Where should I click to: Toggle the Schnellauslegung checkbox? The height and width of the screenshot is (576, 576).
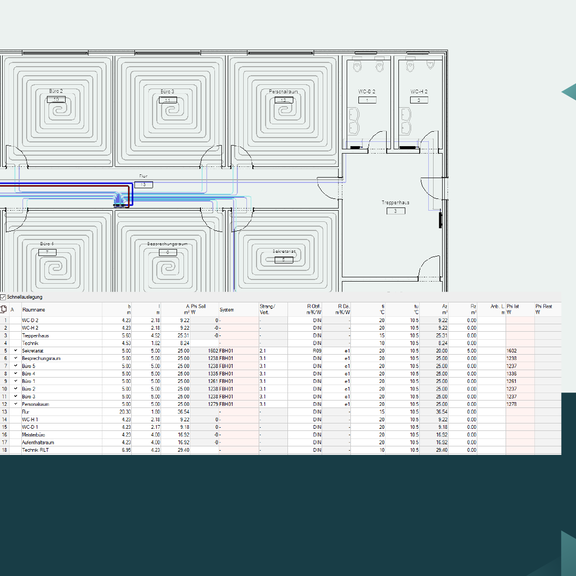(3, 297)
